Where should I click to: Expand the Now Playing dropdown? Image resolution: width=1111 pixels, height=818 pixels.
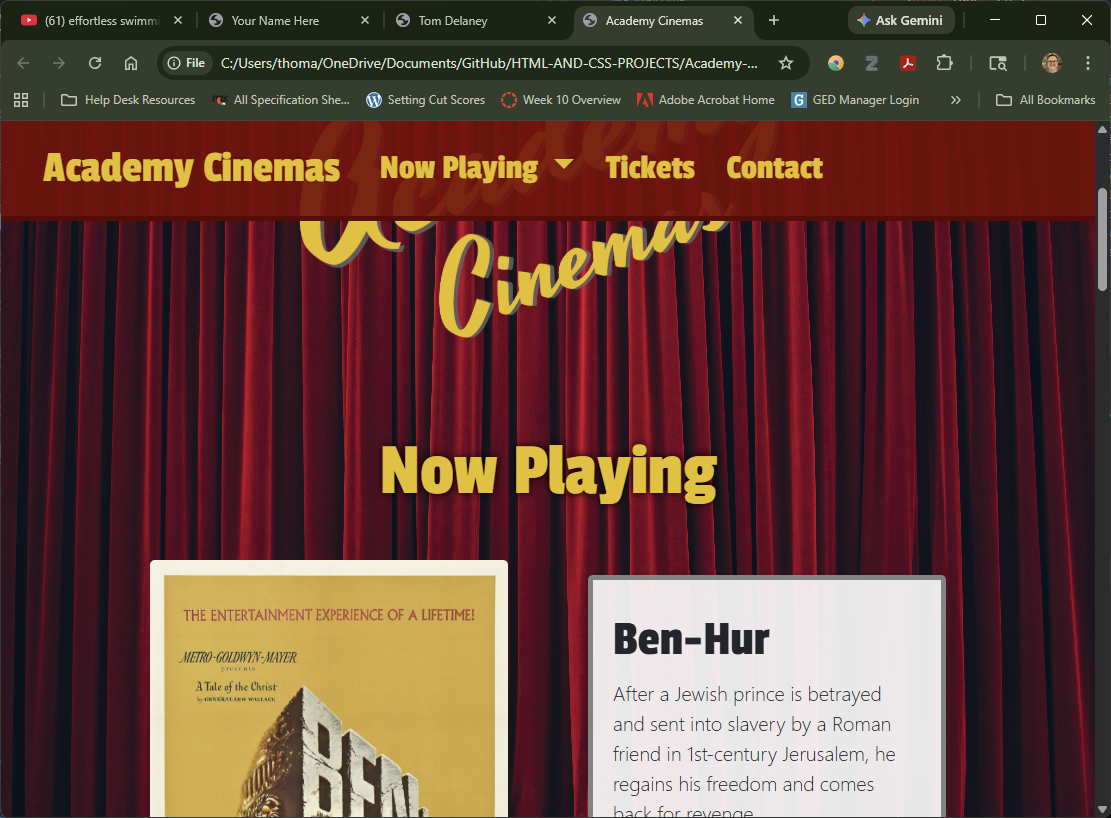476,167
